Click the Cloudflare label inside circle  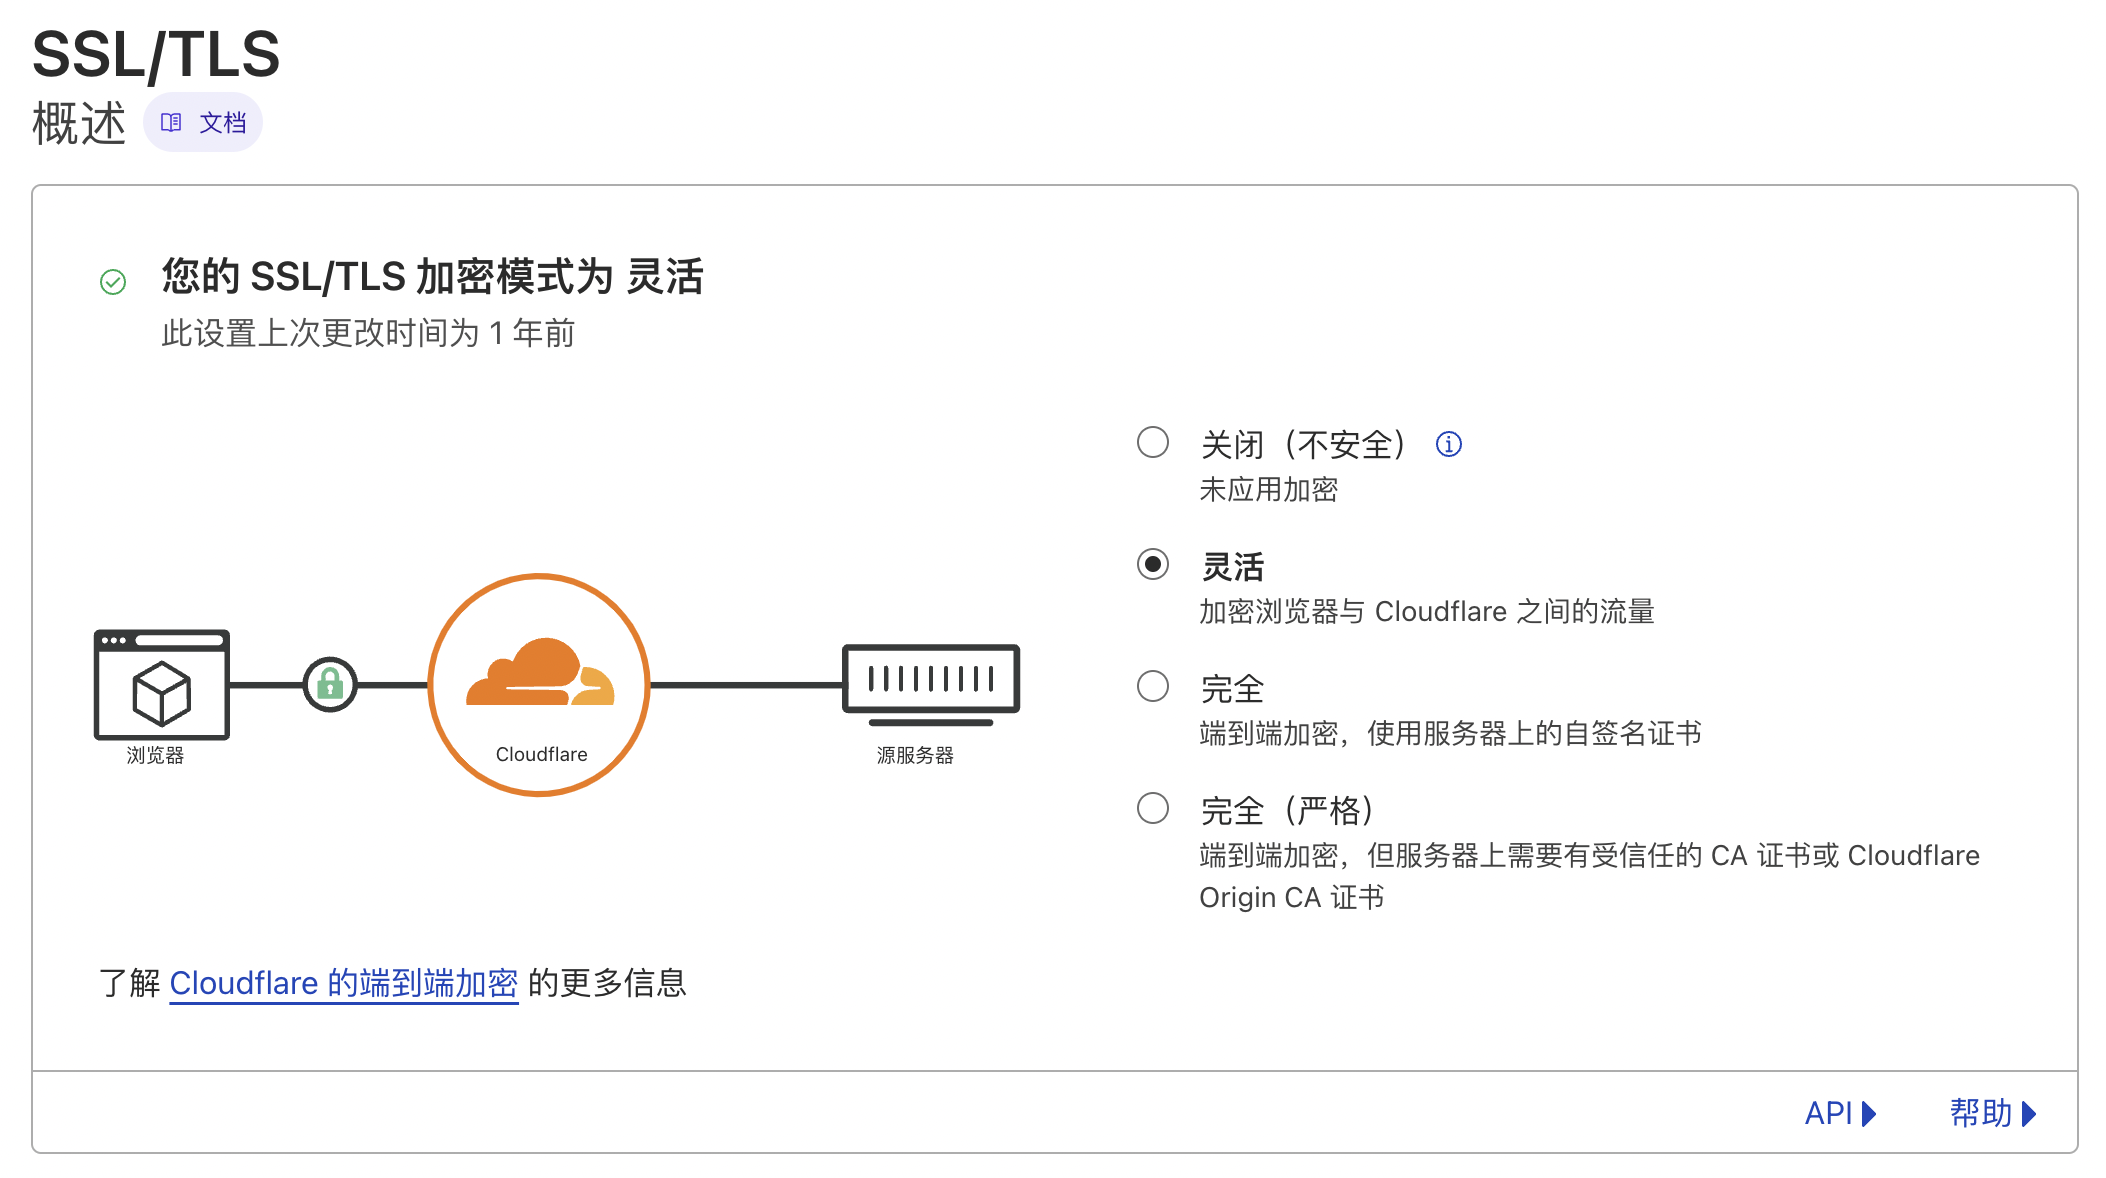coord(541,754)
